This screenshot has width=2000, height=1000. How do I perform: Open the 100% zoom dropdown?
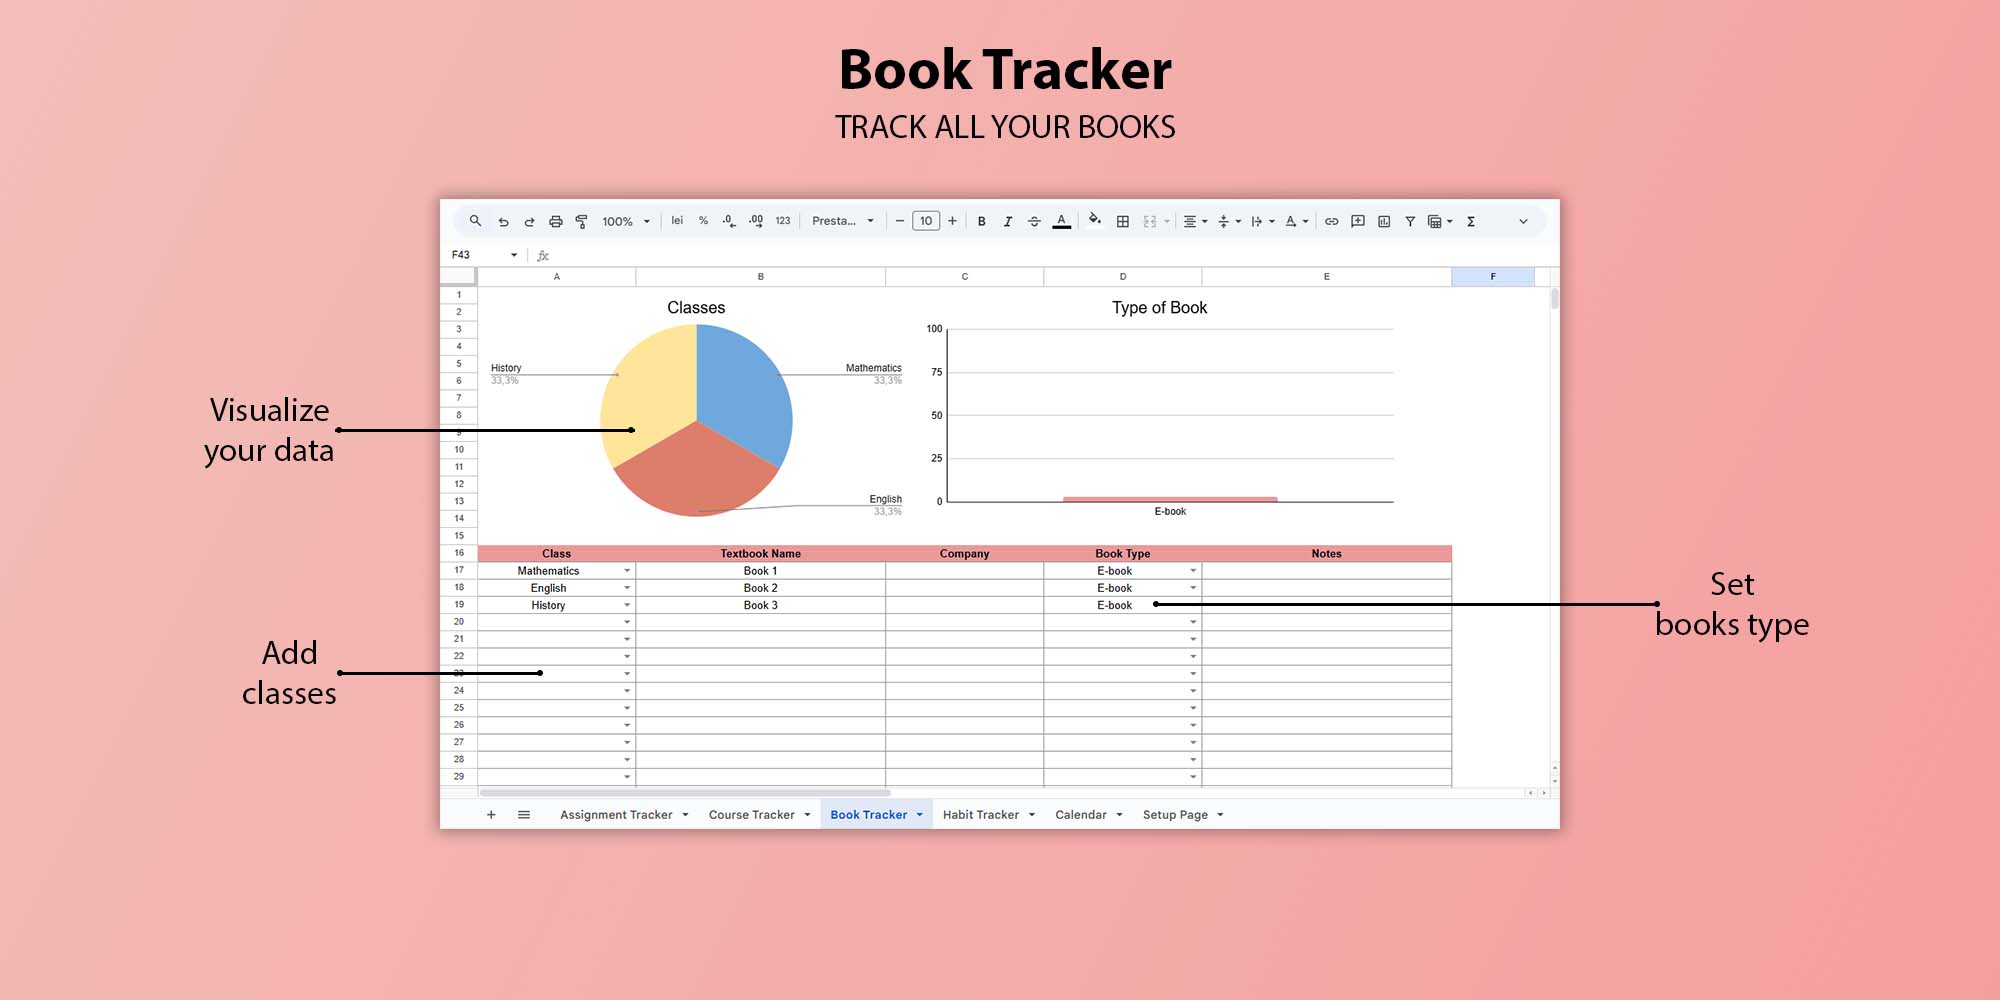[625, 222]
